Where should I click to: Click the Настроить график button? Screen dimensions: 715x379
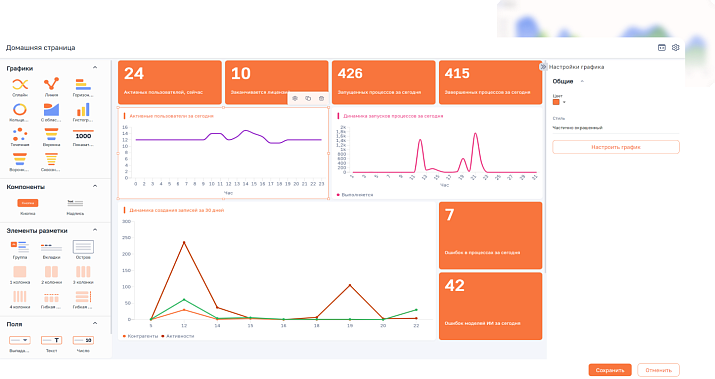(616, 147)
